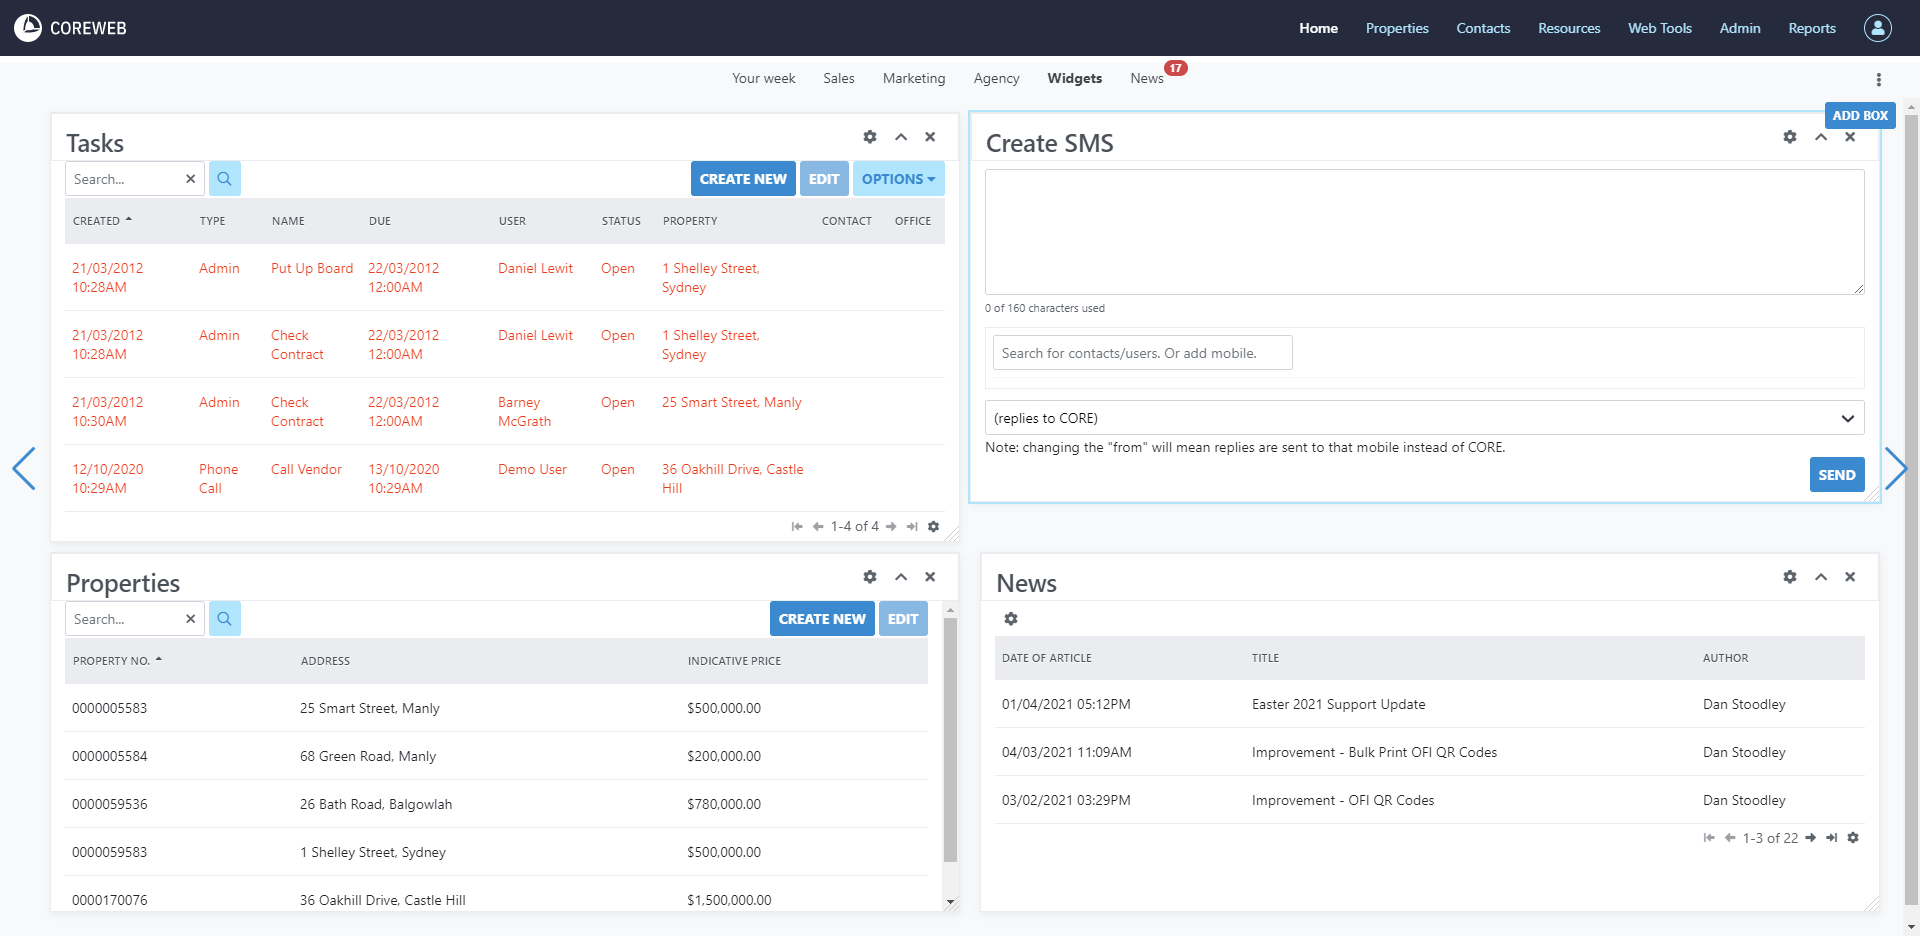1920x937 pixels.
Task: Click the right arrow to next dashboard
Action: point(1895,468)
